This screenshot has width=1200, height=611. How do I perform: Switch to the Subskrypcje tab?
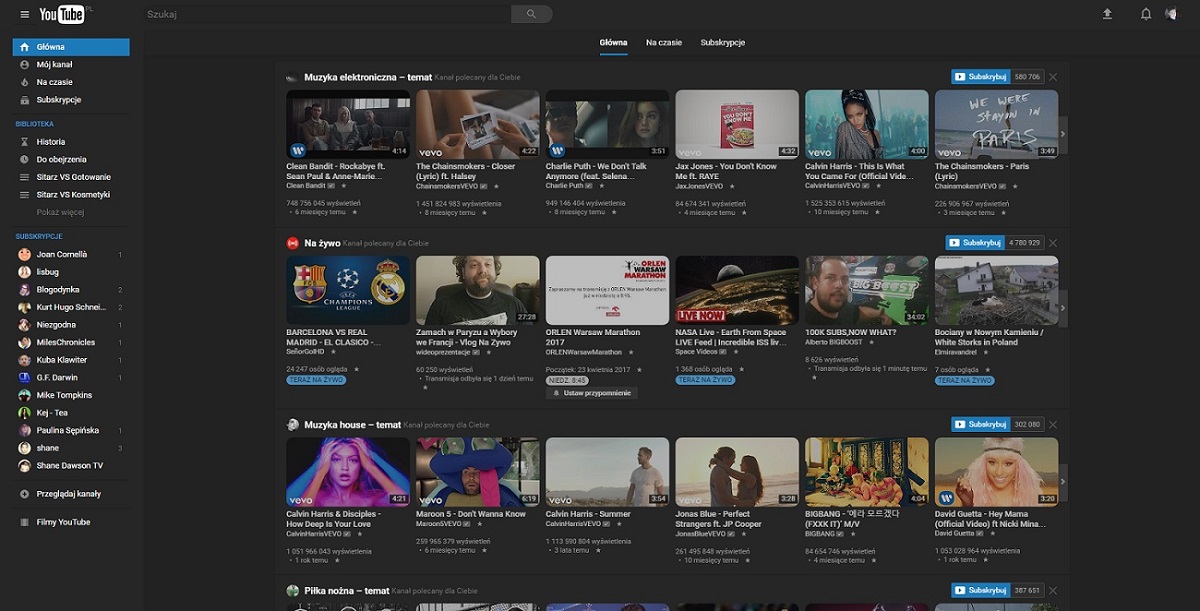tap(723, 43)
